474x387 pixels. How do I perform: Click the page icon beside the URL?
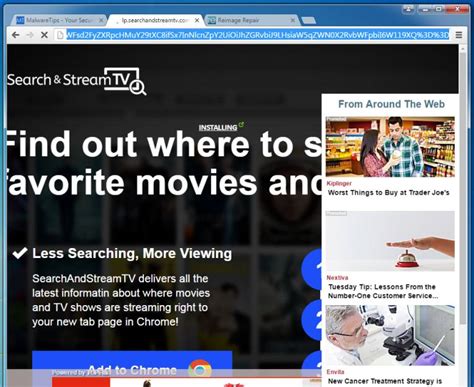coord(60,35)
